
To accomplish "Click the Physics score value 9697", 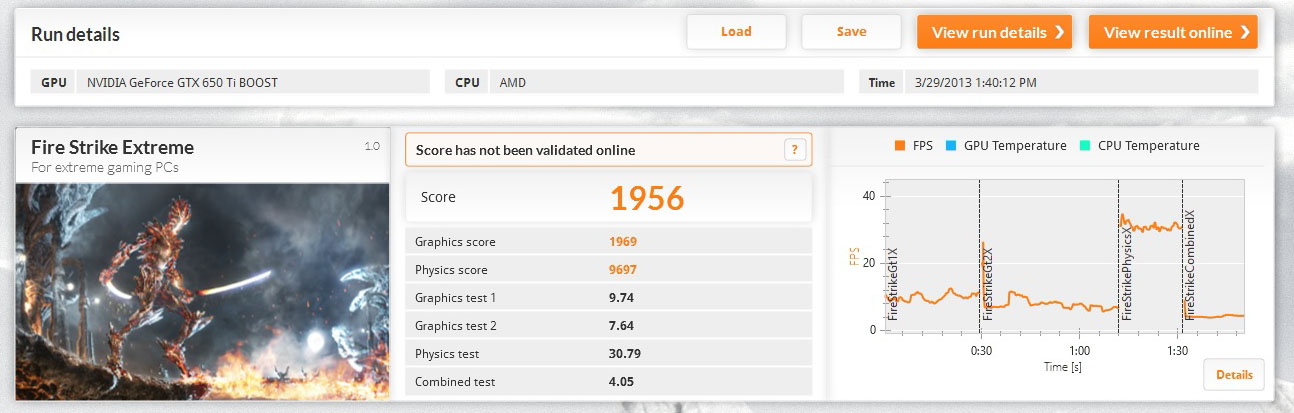I will click(x=623, y=270).
